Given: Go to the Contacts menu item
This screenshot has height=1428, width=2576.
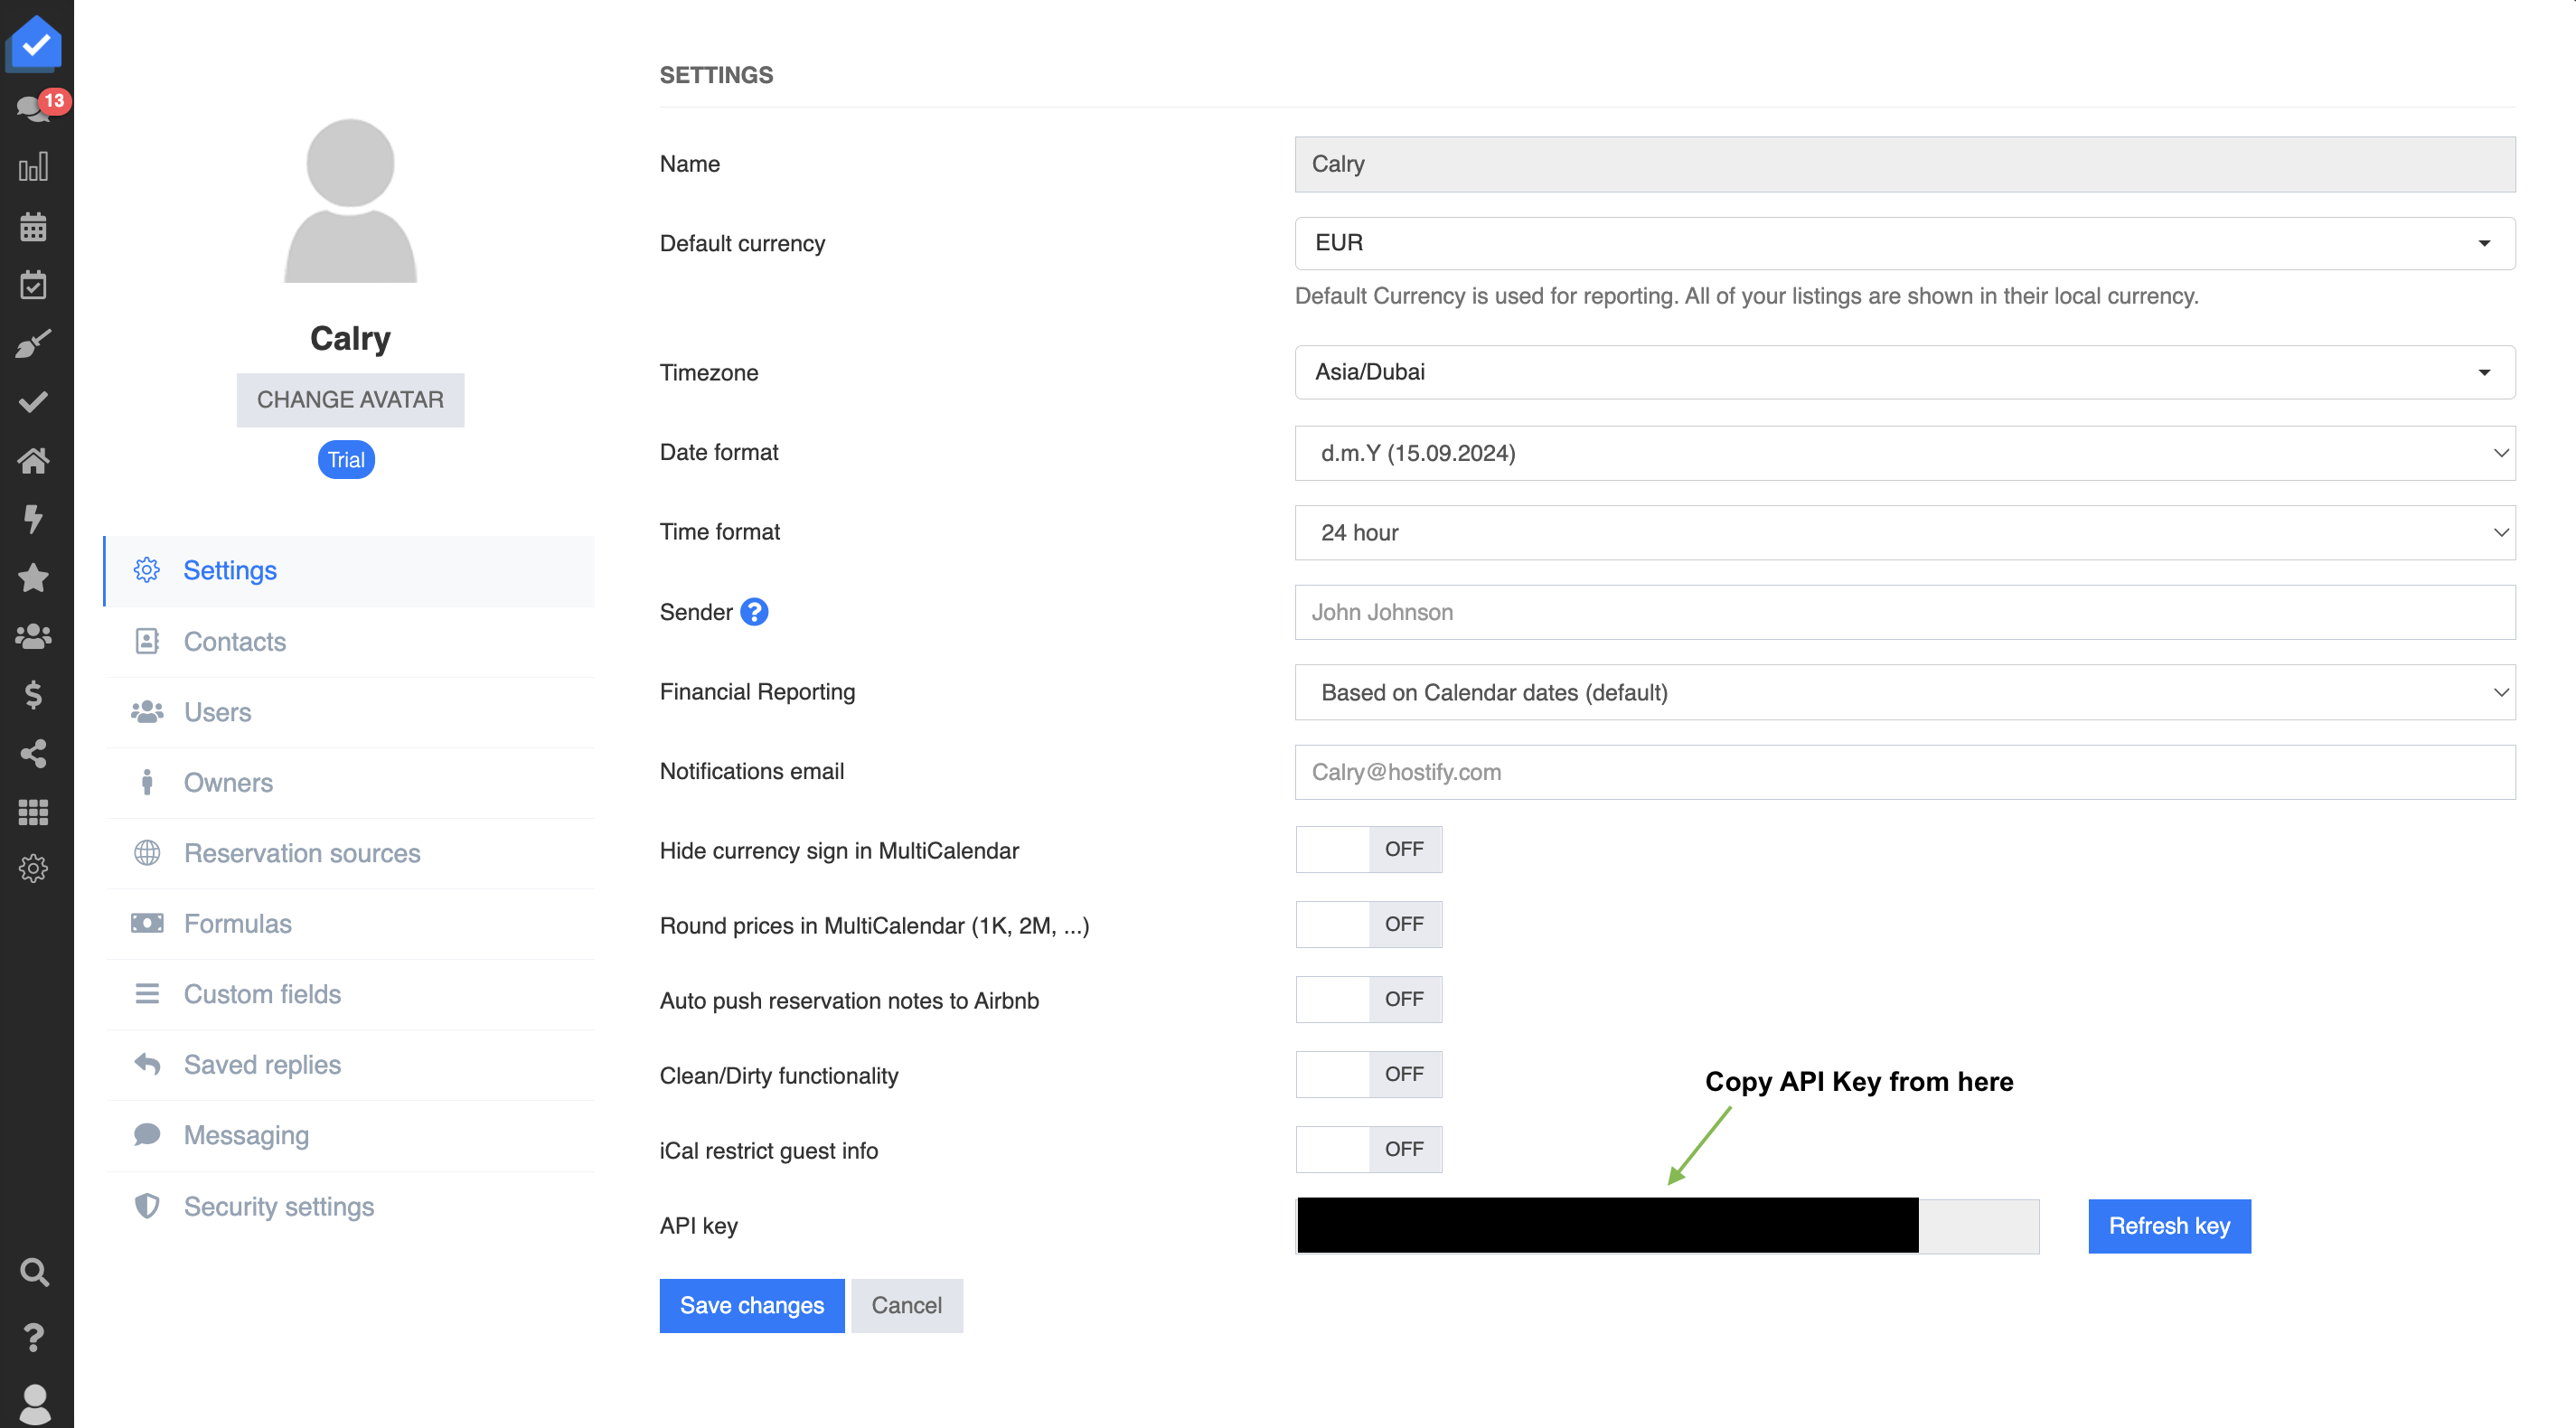Looking at the screenshot, I should click(235, 641).
